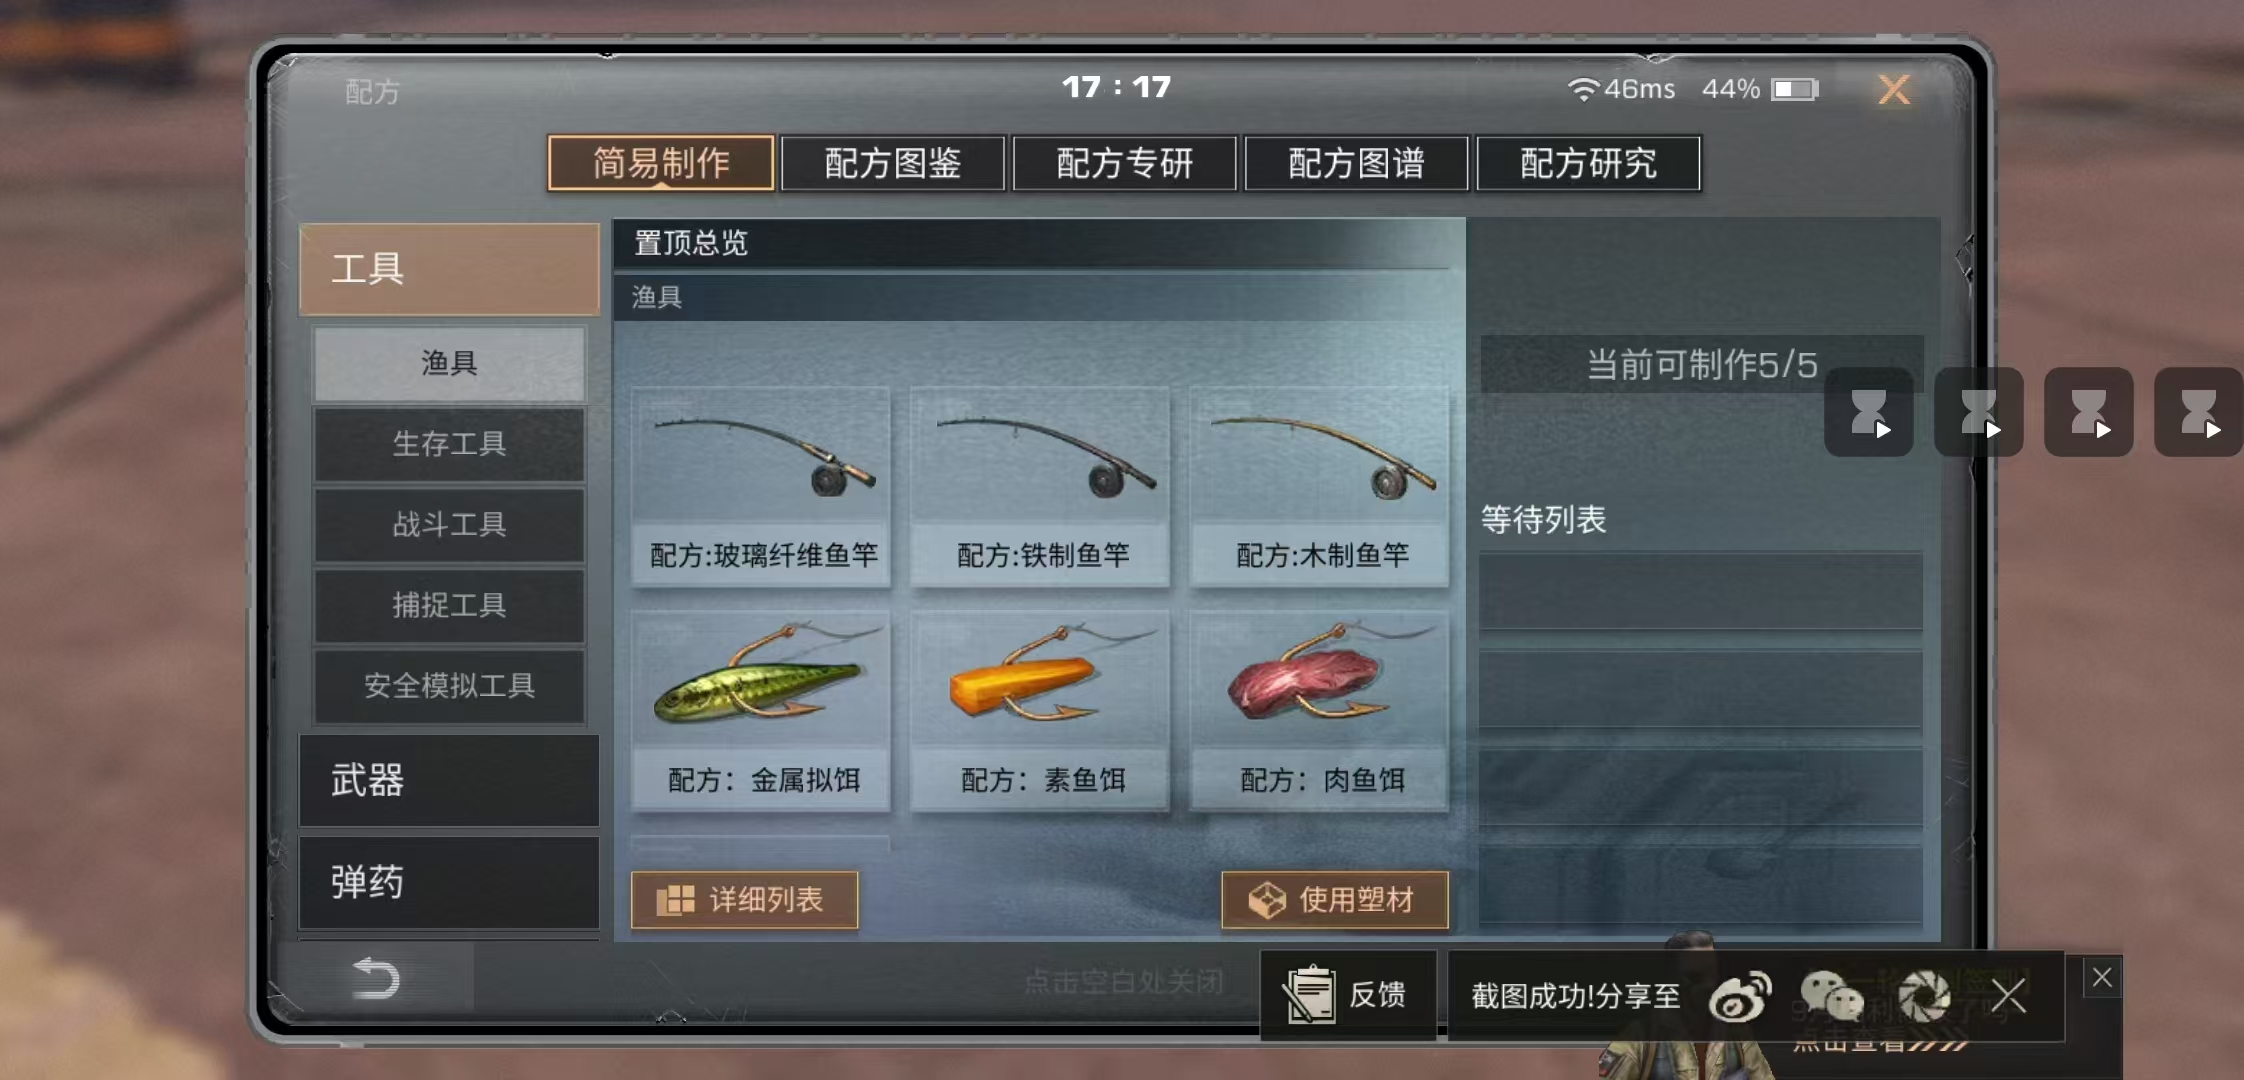
Task: Select 生存工具 subcategory
Action: 449,444
